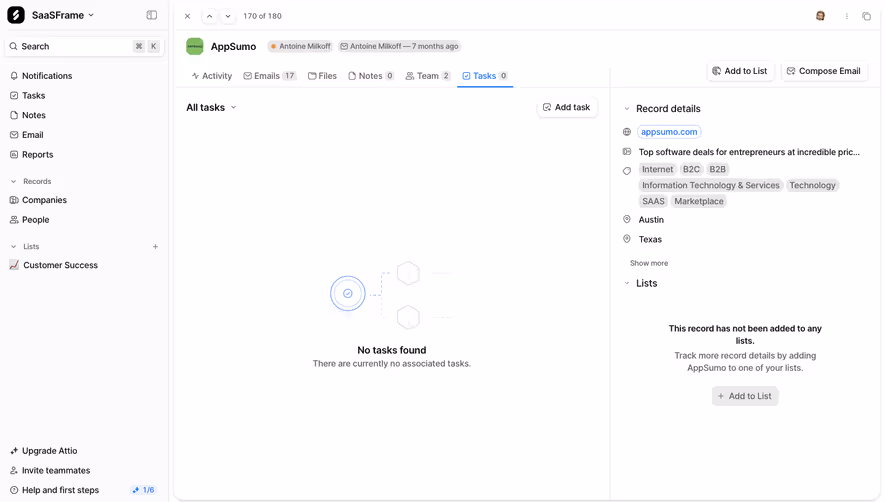Open the SaaSFrame workspace dropdown
885x502 pixels.
click(63, 15)
